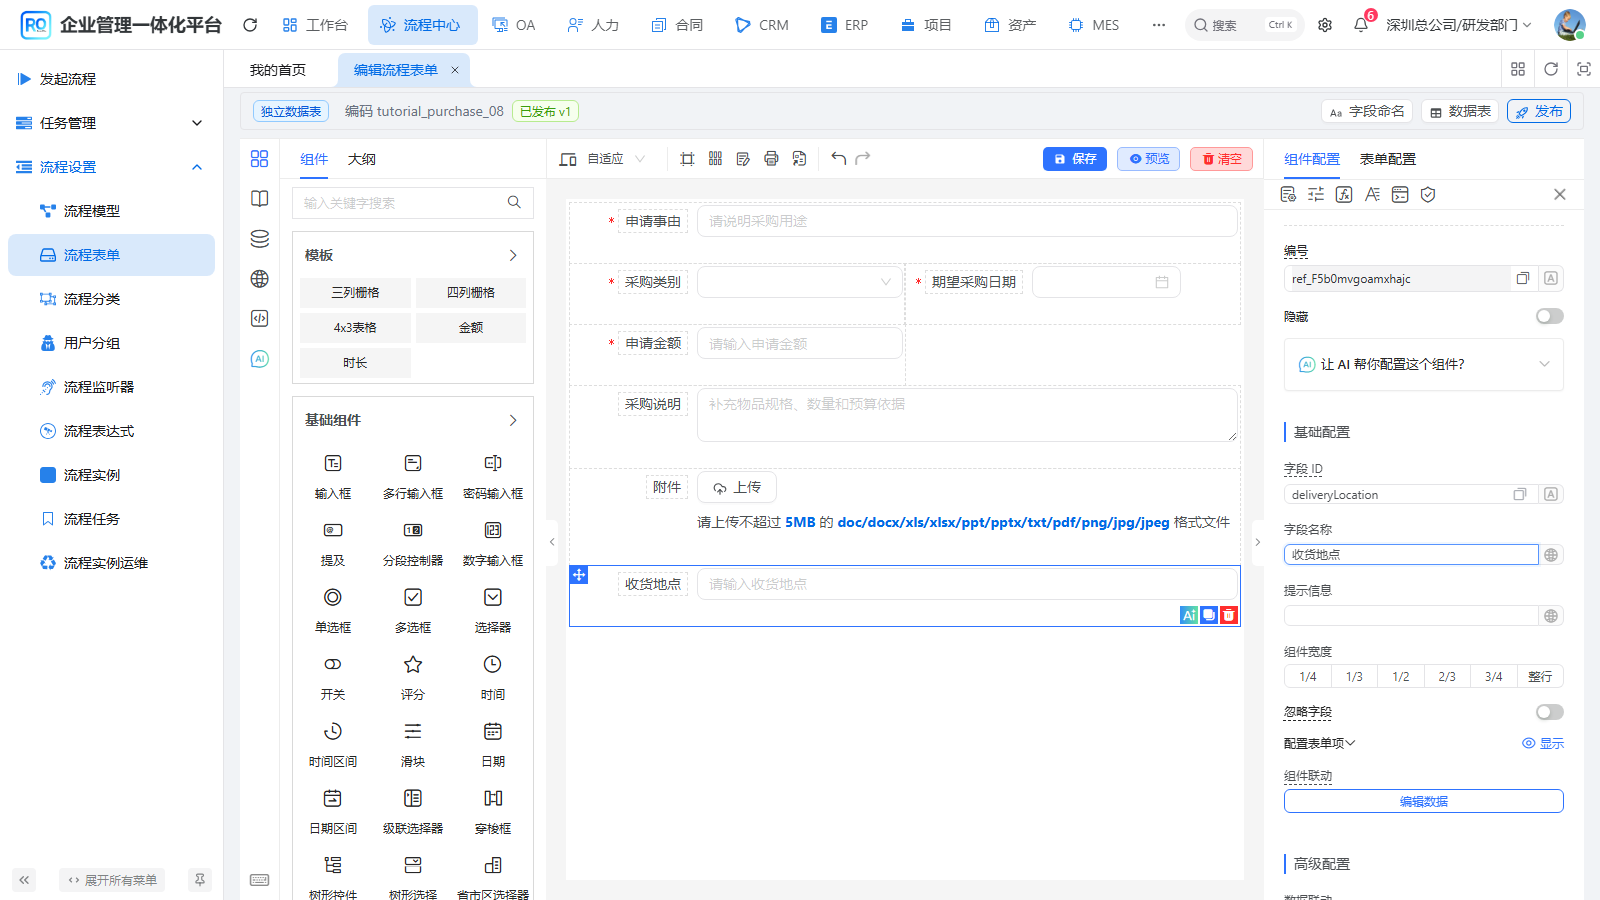
Task: Go to the 我的首页 tab
Action: 278,70
